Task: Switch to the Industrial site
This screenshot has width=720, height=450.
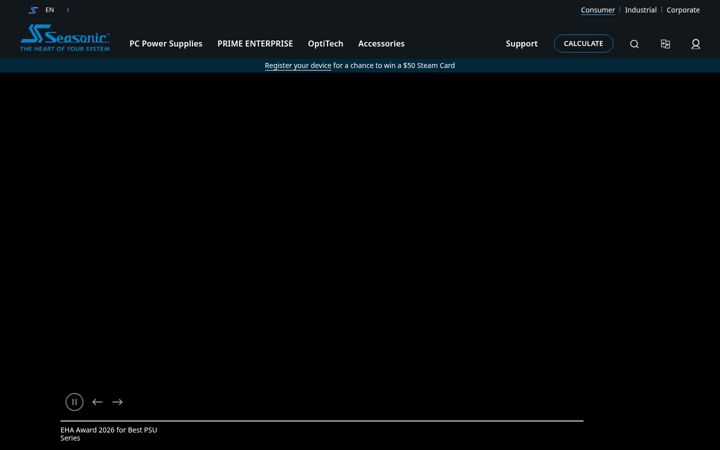Action: 641,10
